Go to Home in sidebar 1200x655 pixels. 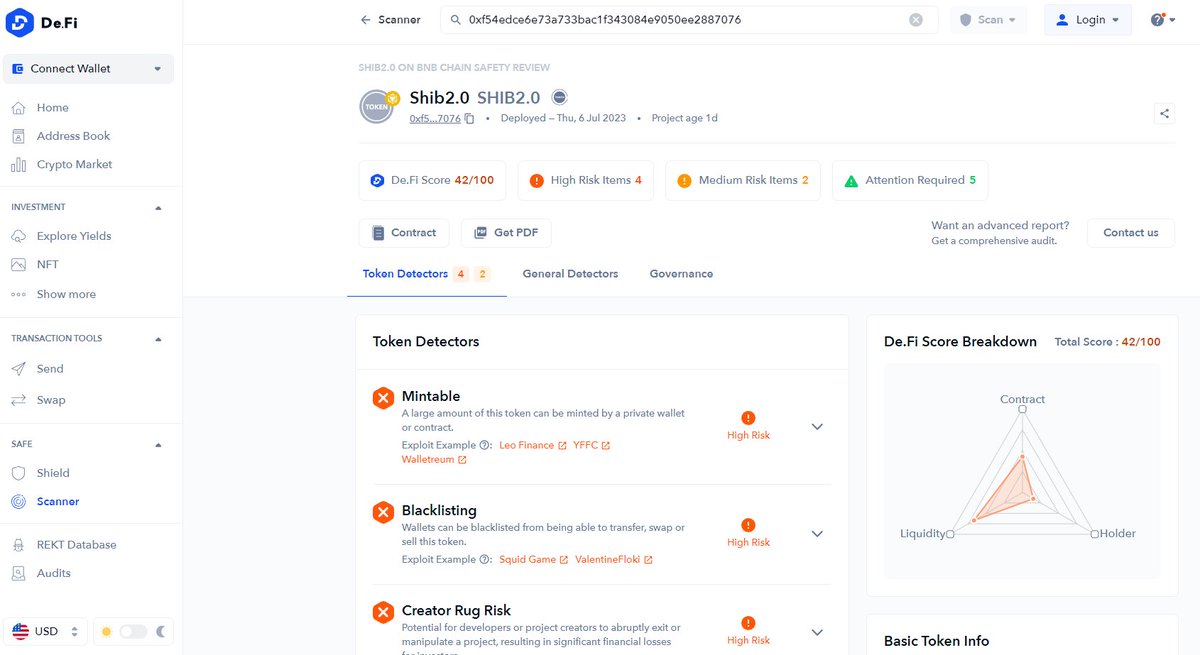coord(52,108)
